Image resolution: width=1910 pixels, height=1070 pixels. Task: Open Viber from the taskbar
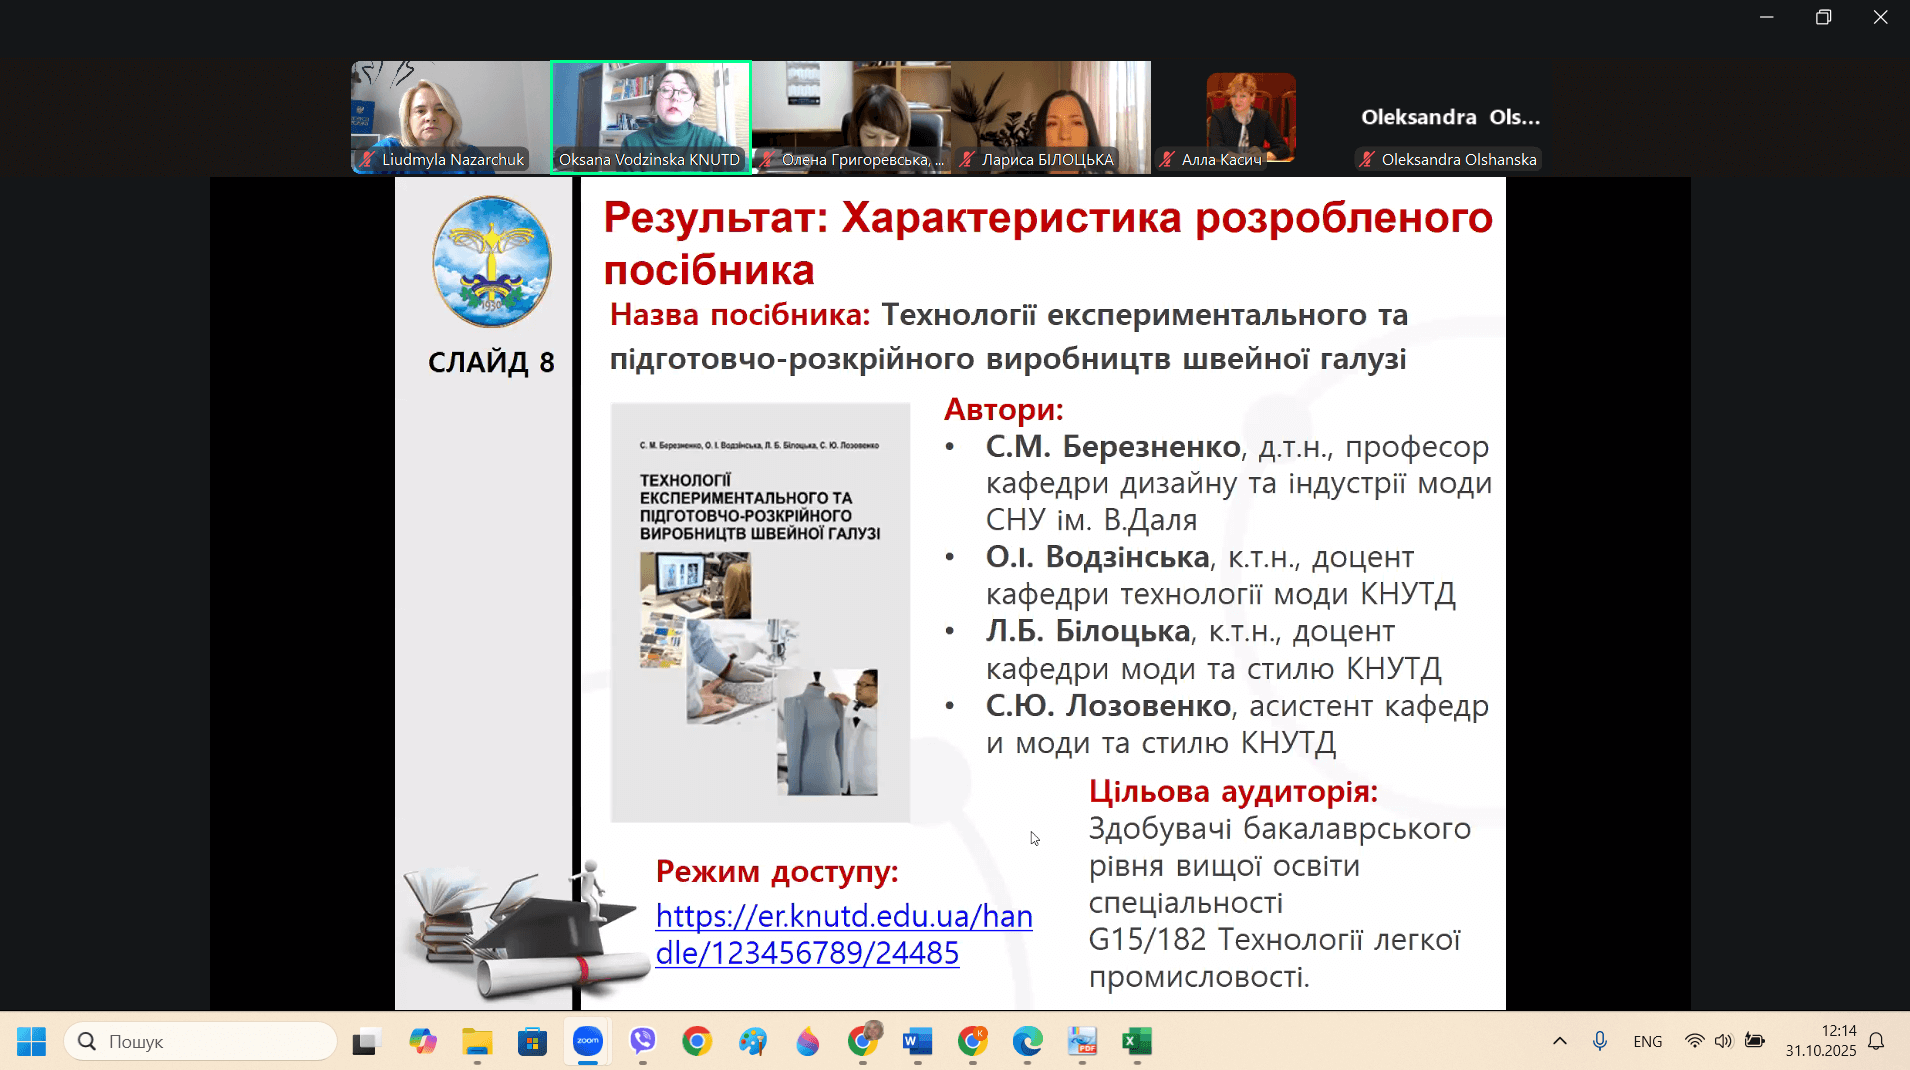pos(642,1042)
